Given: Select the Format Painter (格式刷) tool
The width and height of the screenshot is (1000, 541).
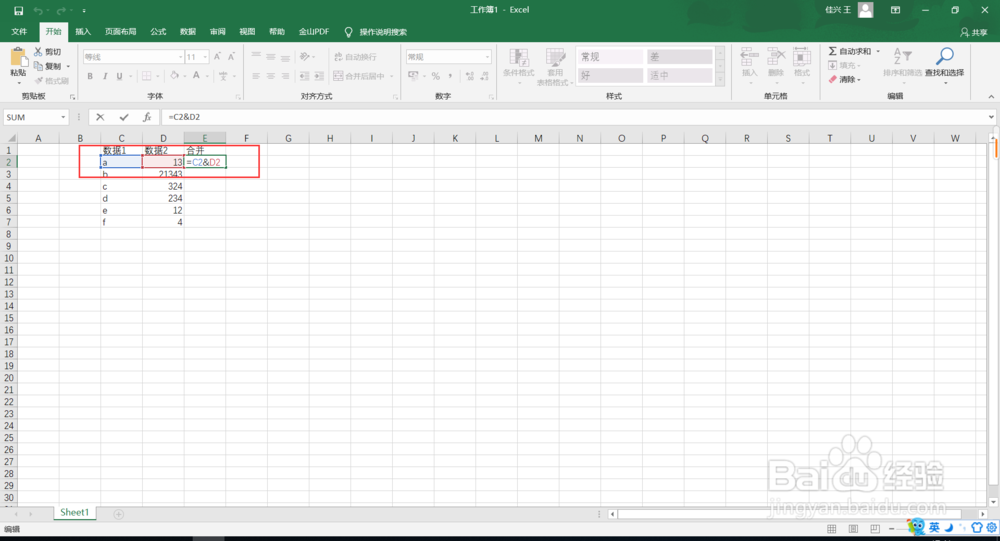Looking at the screenshot, I should pos(52,81).
